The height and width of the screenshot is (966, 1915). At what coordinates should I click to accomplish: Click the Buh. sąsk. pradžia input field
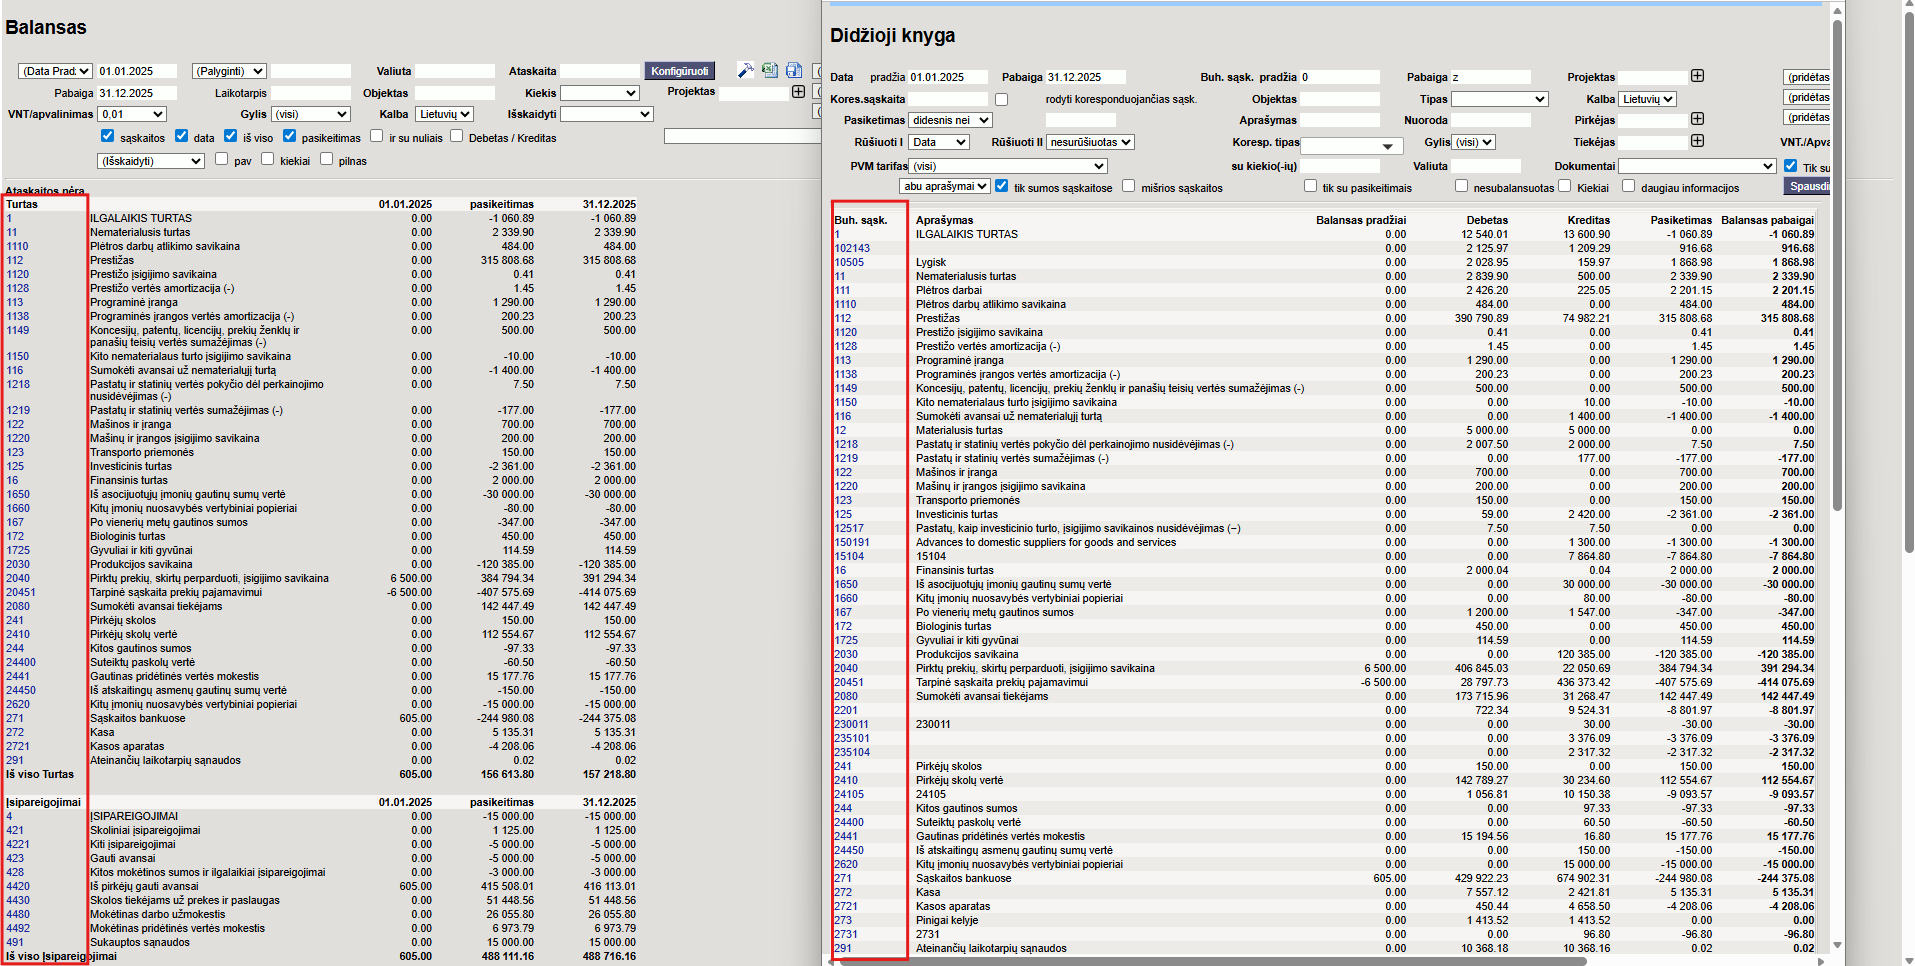tap(1339, 77)
